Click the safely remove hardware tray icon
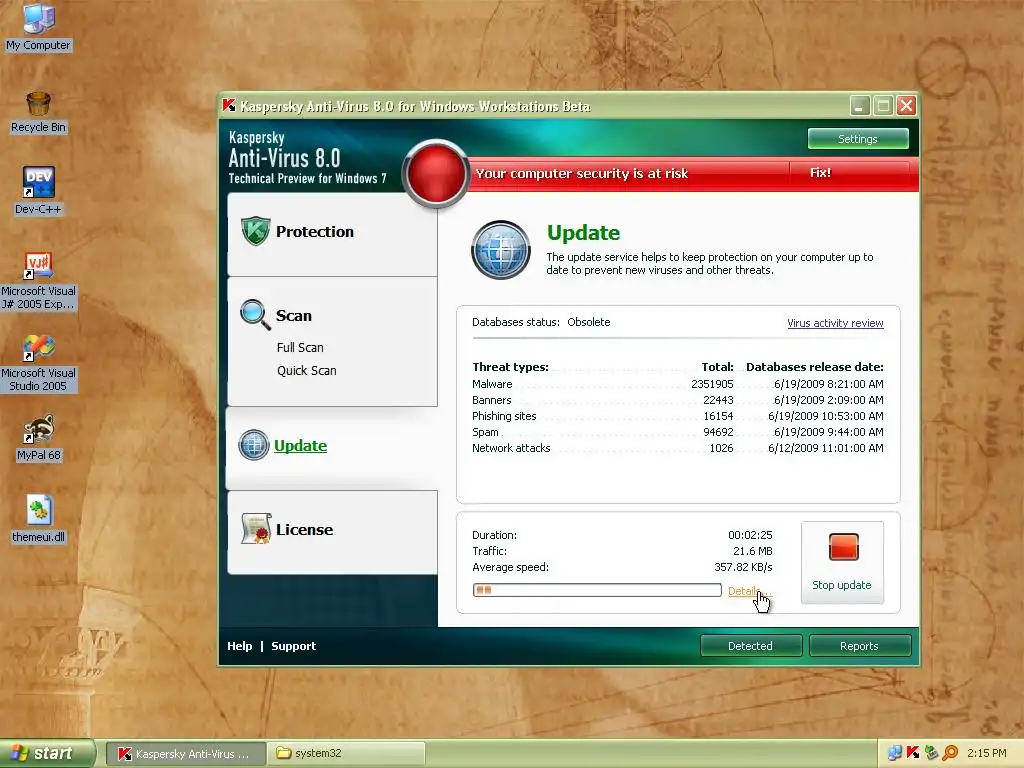1024x768 pixels. [x=932, y=753]
